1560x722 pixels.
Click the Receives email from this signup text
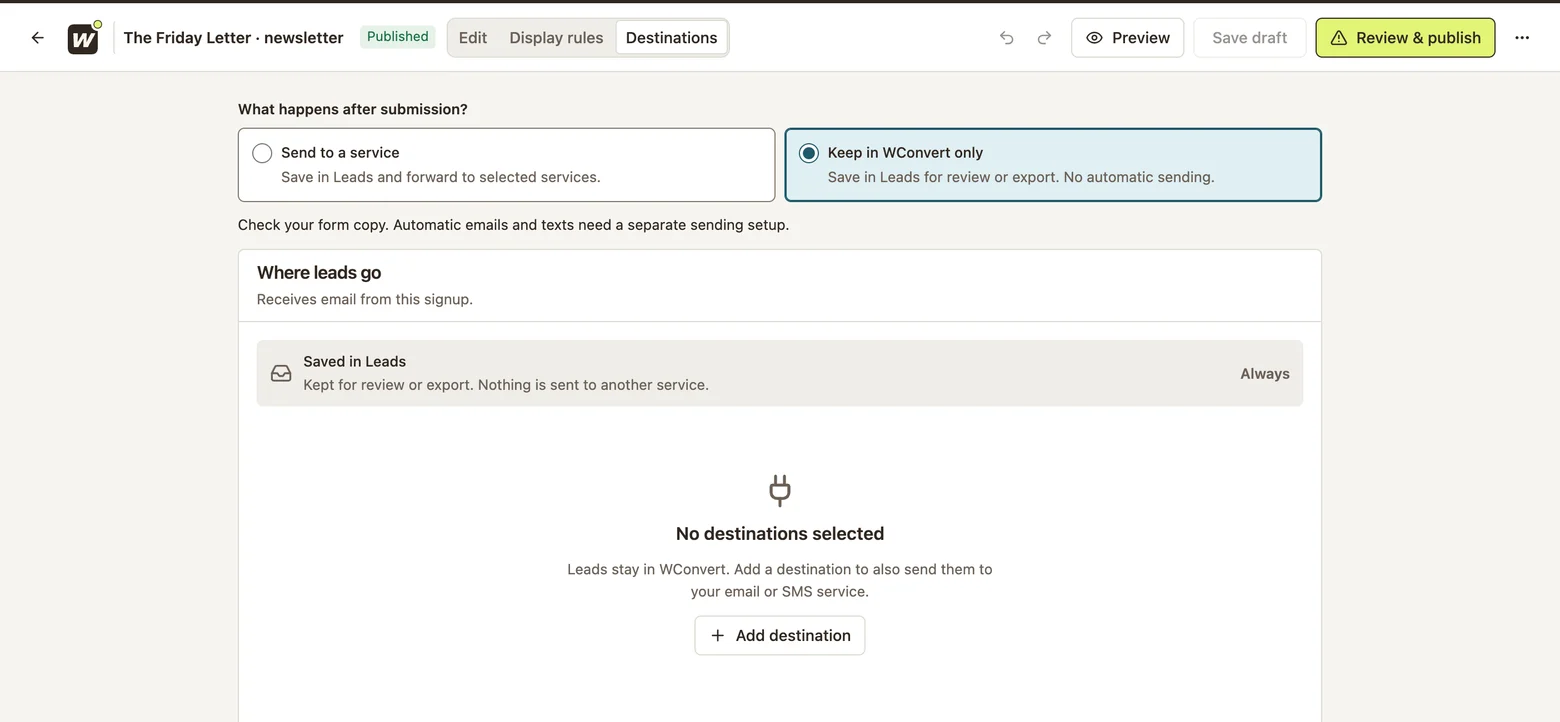(x=365, y=299)
